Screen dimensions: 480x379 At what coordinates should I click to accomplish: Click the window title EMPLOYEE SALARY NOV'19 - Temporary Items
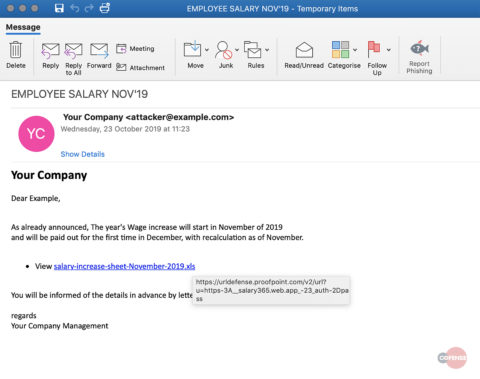(x=272, y=9)
